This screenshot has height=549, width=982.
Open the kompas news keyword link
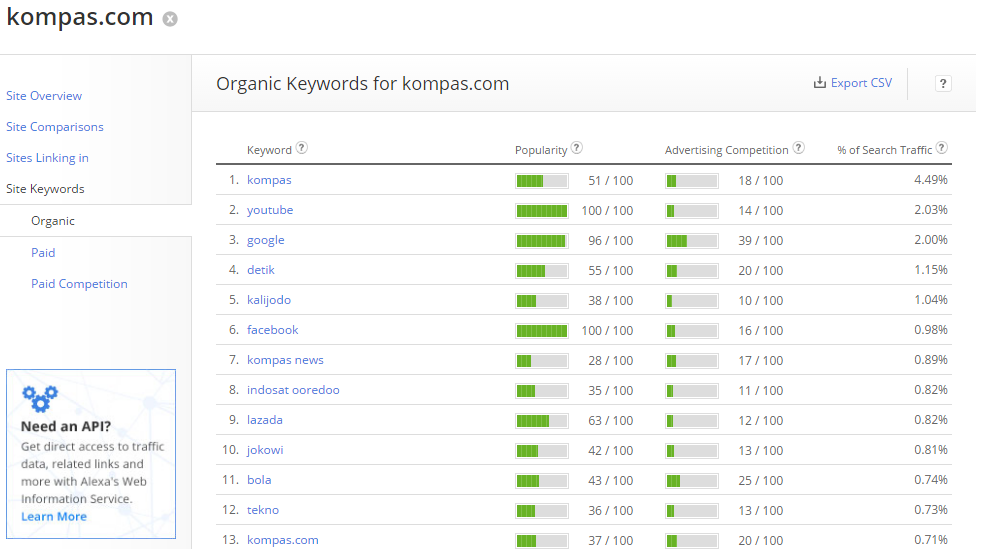(285, 360)
